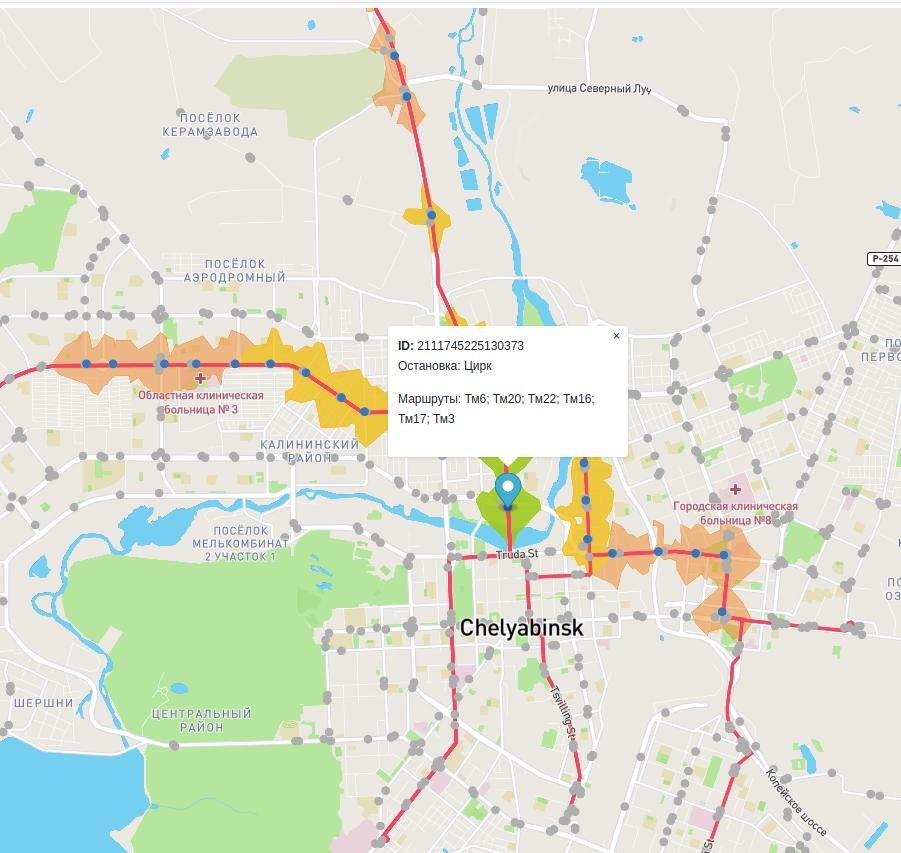901x853 pixels.
Task: Click the Маршруты route list text
Action: pos(496,408)
